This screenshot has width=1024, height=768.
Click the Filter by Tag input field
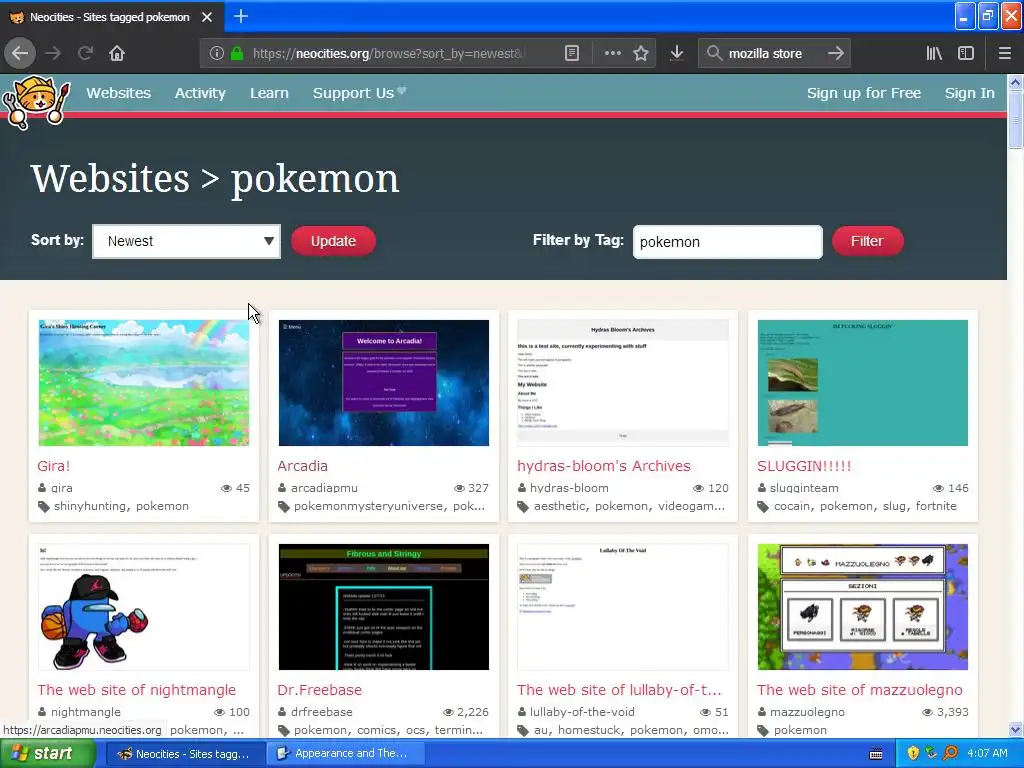pos(728,242)
